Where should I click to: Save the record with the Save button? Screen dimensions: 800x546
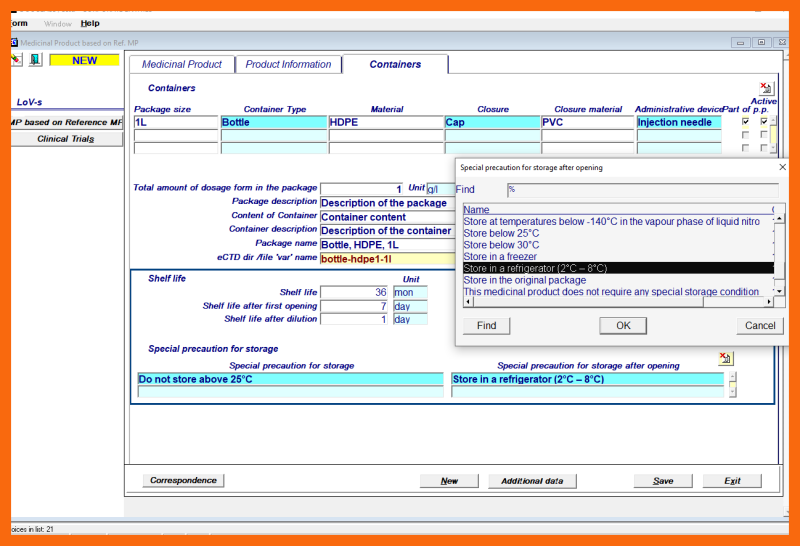click(x=663, y=481)
